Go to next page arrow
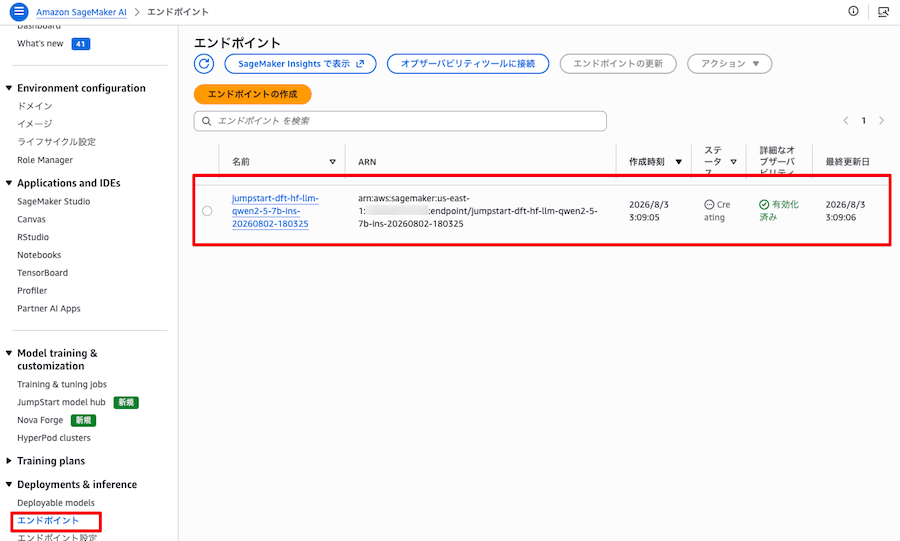Image resolution: width=900 pixels, height=541 pixels. click(882, 120)
